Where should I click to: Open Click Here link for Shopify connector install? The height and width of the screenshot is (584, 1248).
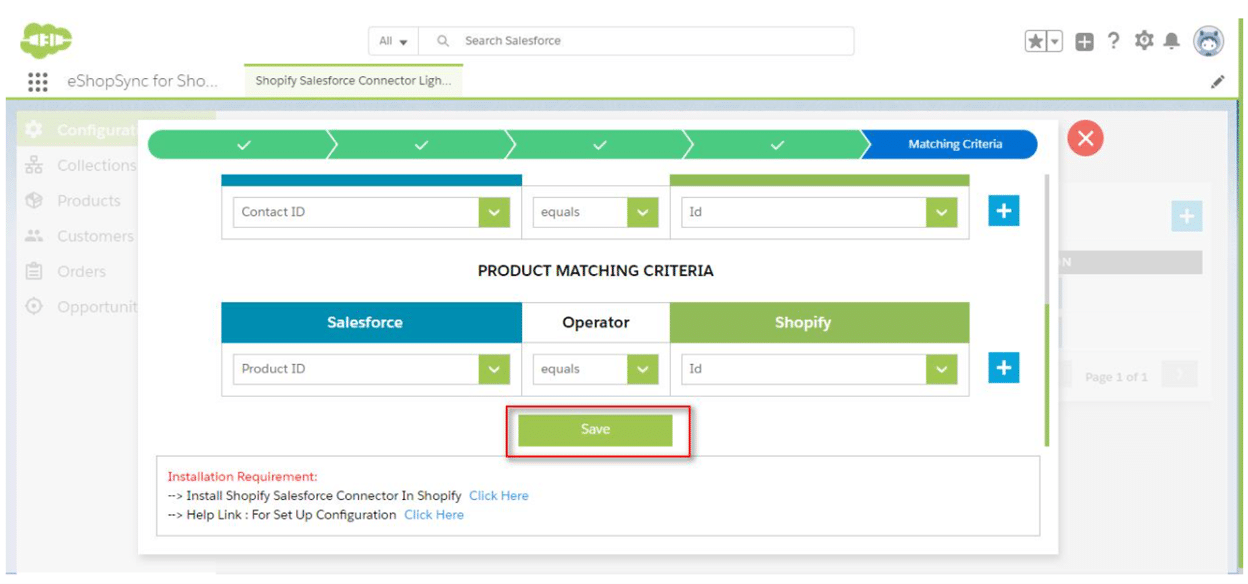point(498,496)
